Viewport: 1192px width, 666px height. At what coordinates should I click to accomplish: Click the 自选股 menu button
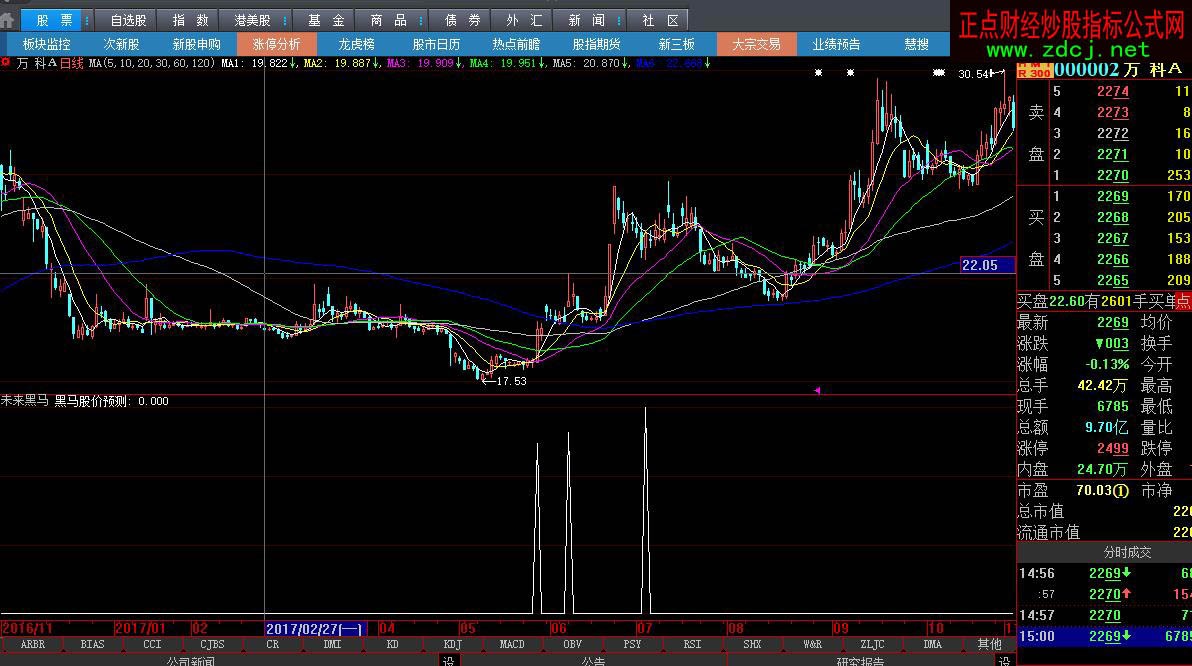(127, 20)
